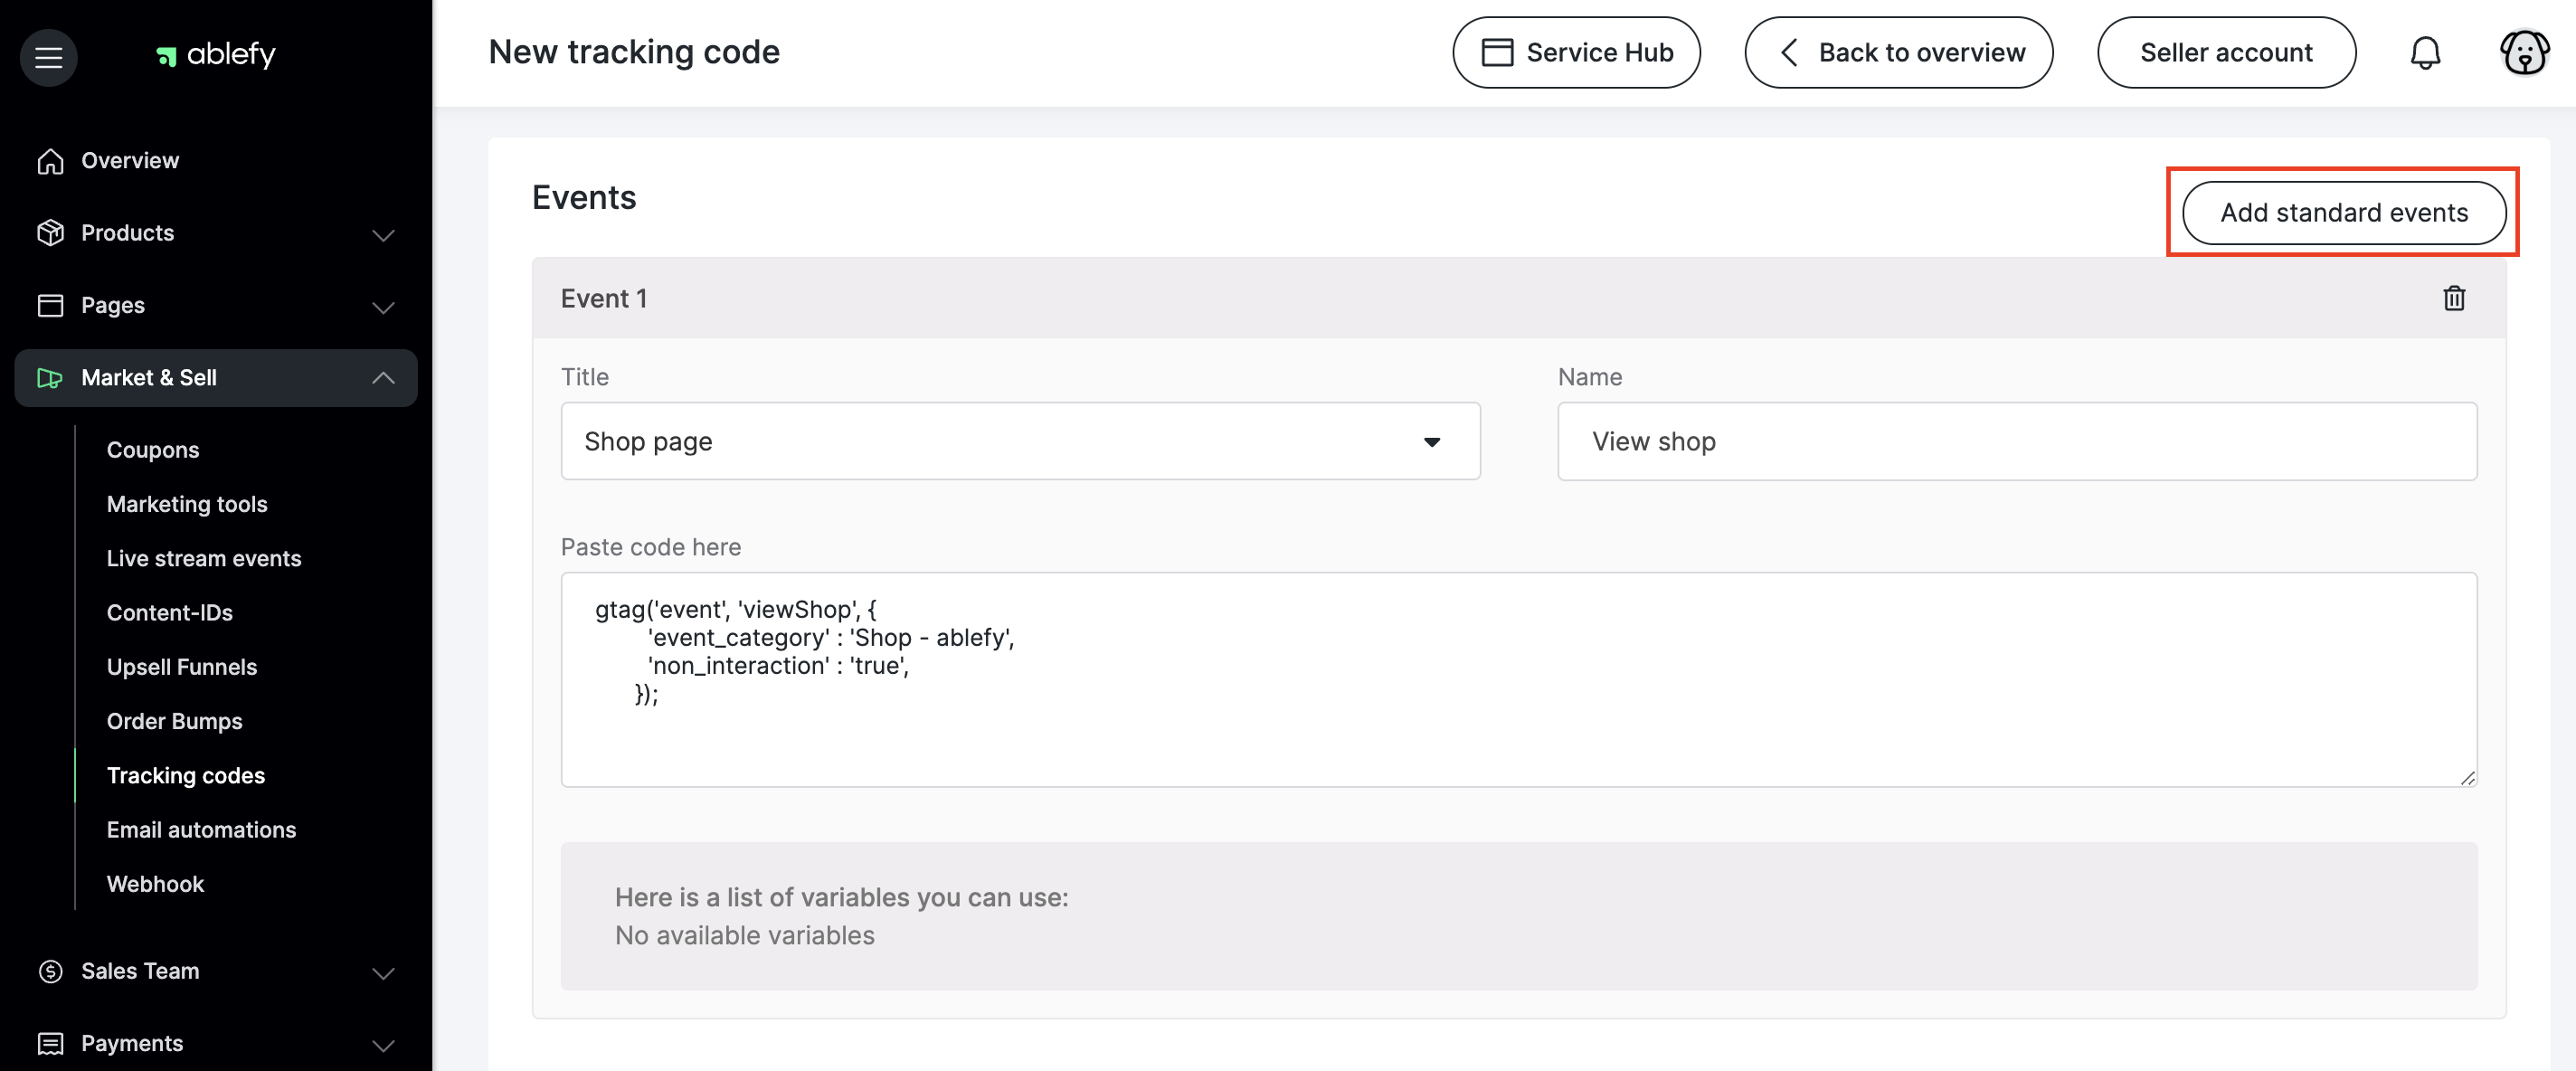Open Email automations

click(202, 829)
